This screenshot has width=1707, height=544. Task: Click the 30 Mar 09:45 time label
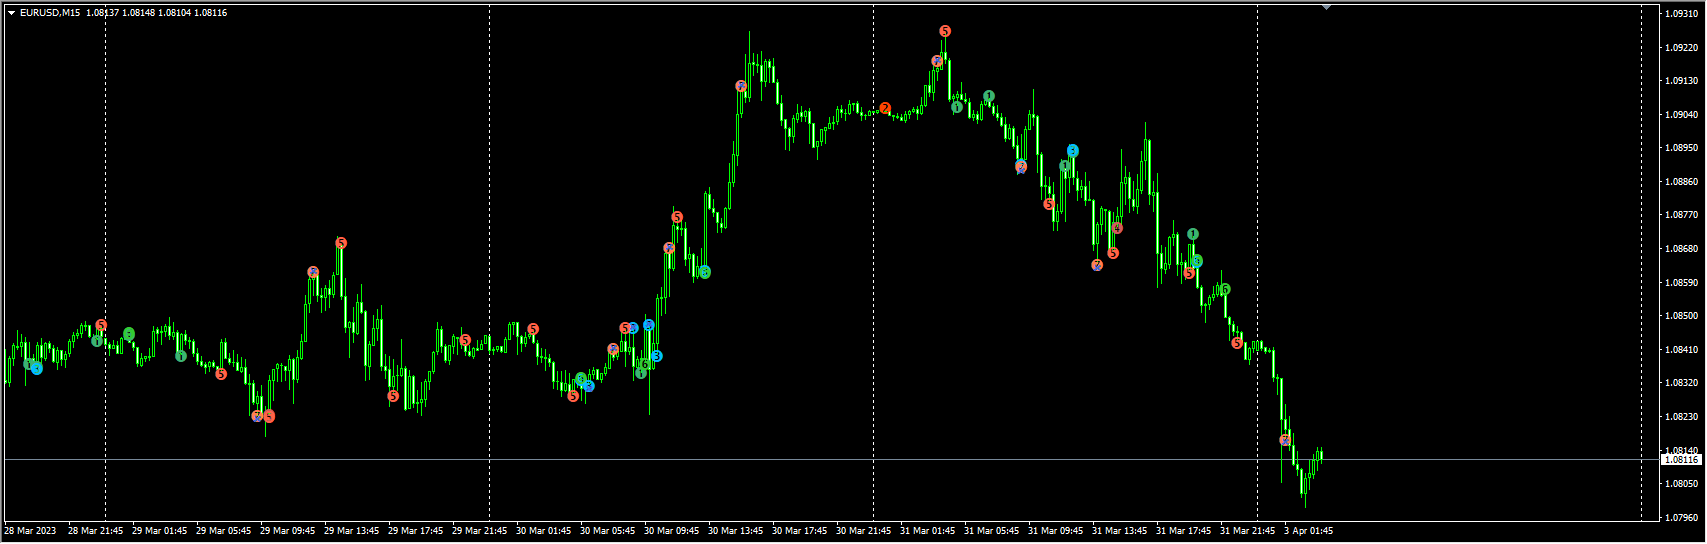click(x=672, y=531)
